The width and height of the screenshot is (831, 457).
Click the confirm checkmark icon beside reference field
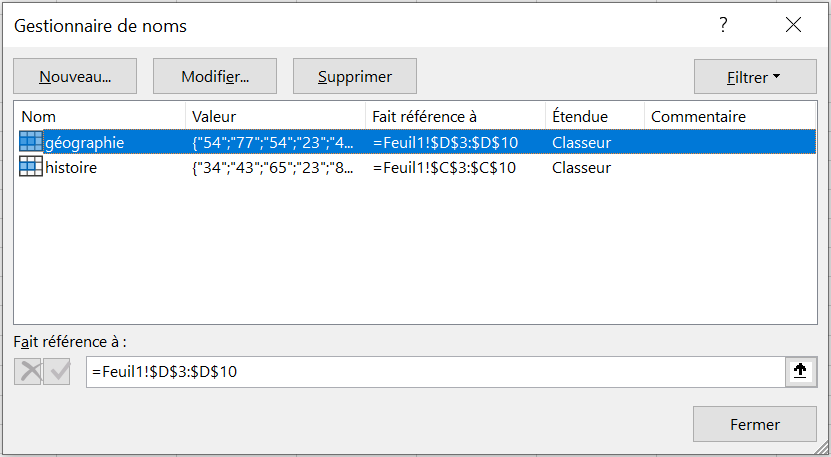pyautogui.click(x=57, y=371)
